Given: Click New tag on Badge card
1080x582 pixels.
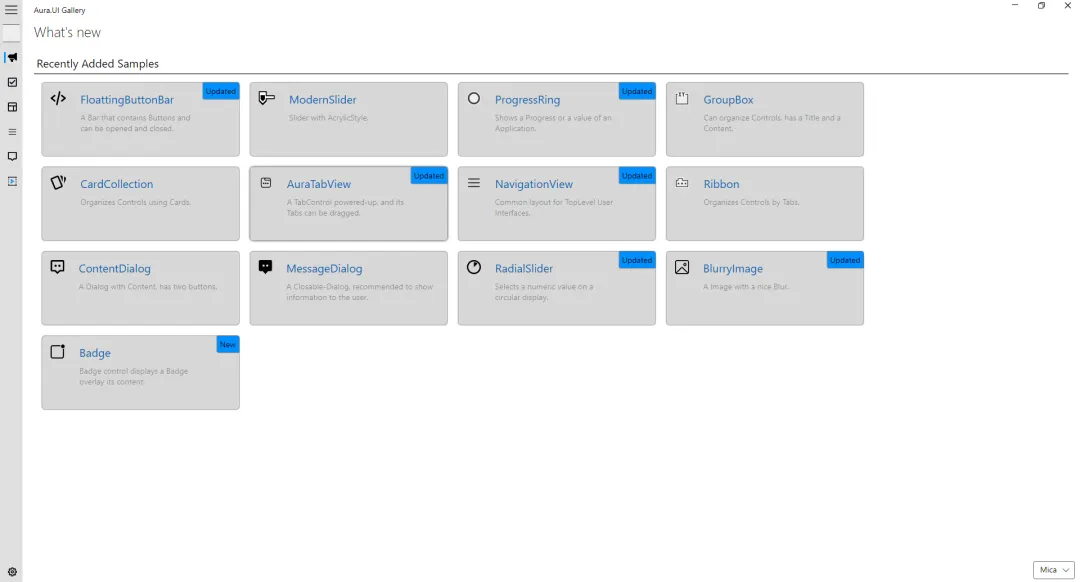Looking at the screenshot, I should (227, 344).
